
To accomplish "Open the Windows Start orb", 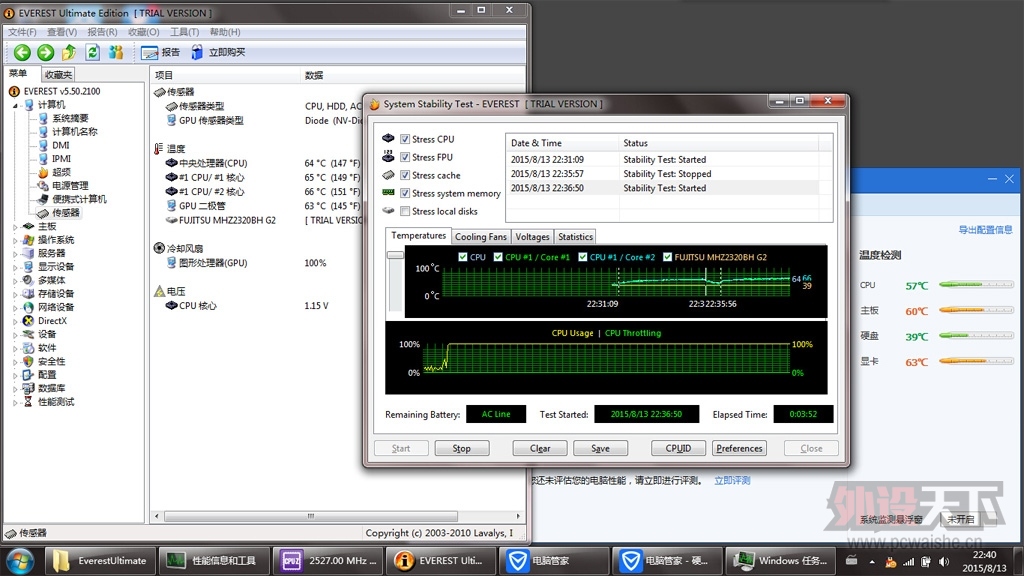I will point(20,561).
